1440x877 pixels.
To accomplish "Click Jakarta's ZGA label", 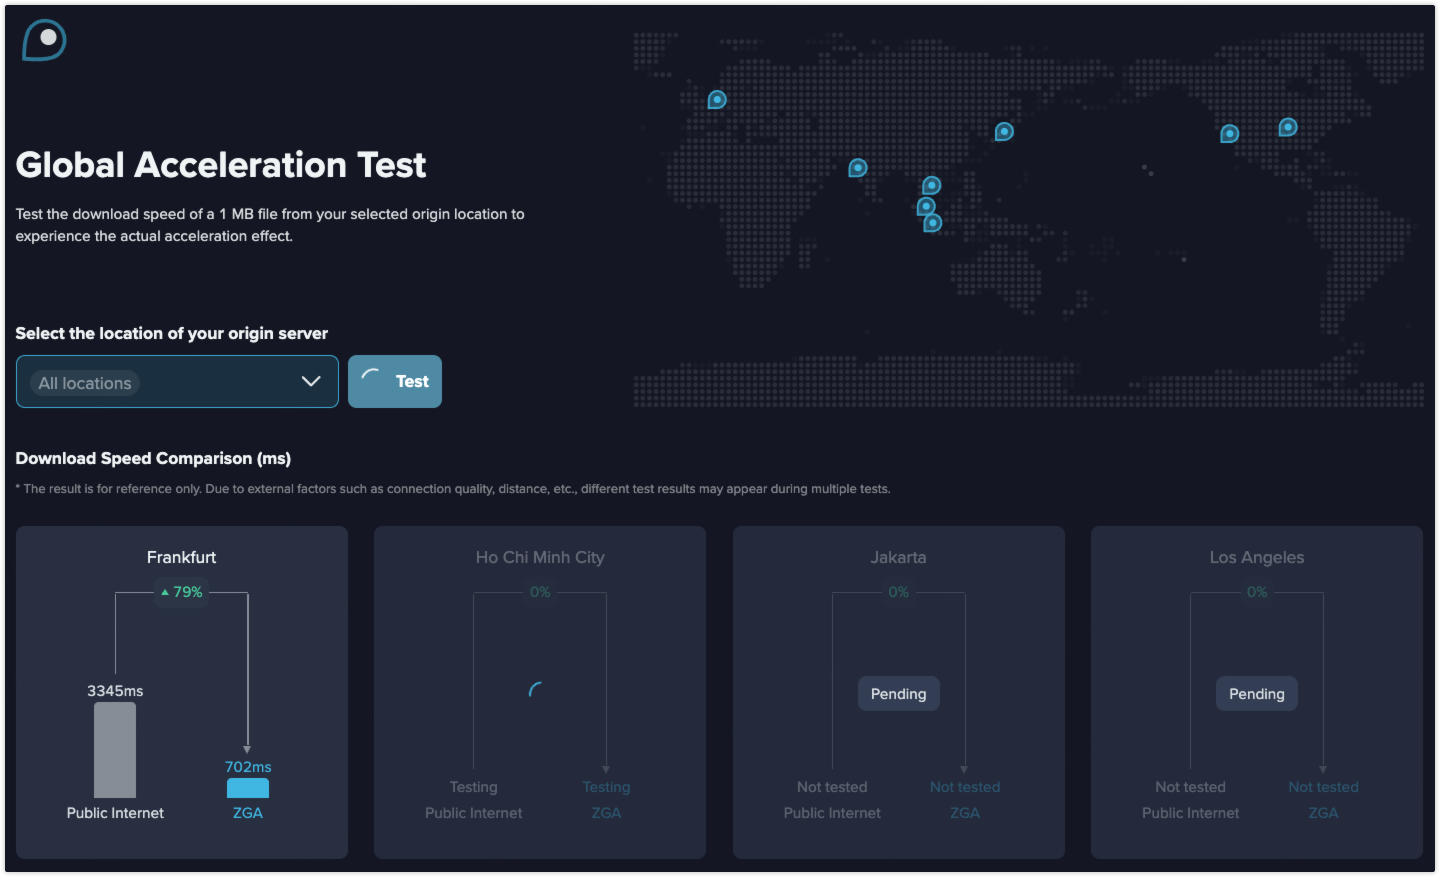I will [x=965, y=813].
